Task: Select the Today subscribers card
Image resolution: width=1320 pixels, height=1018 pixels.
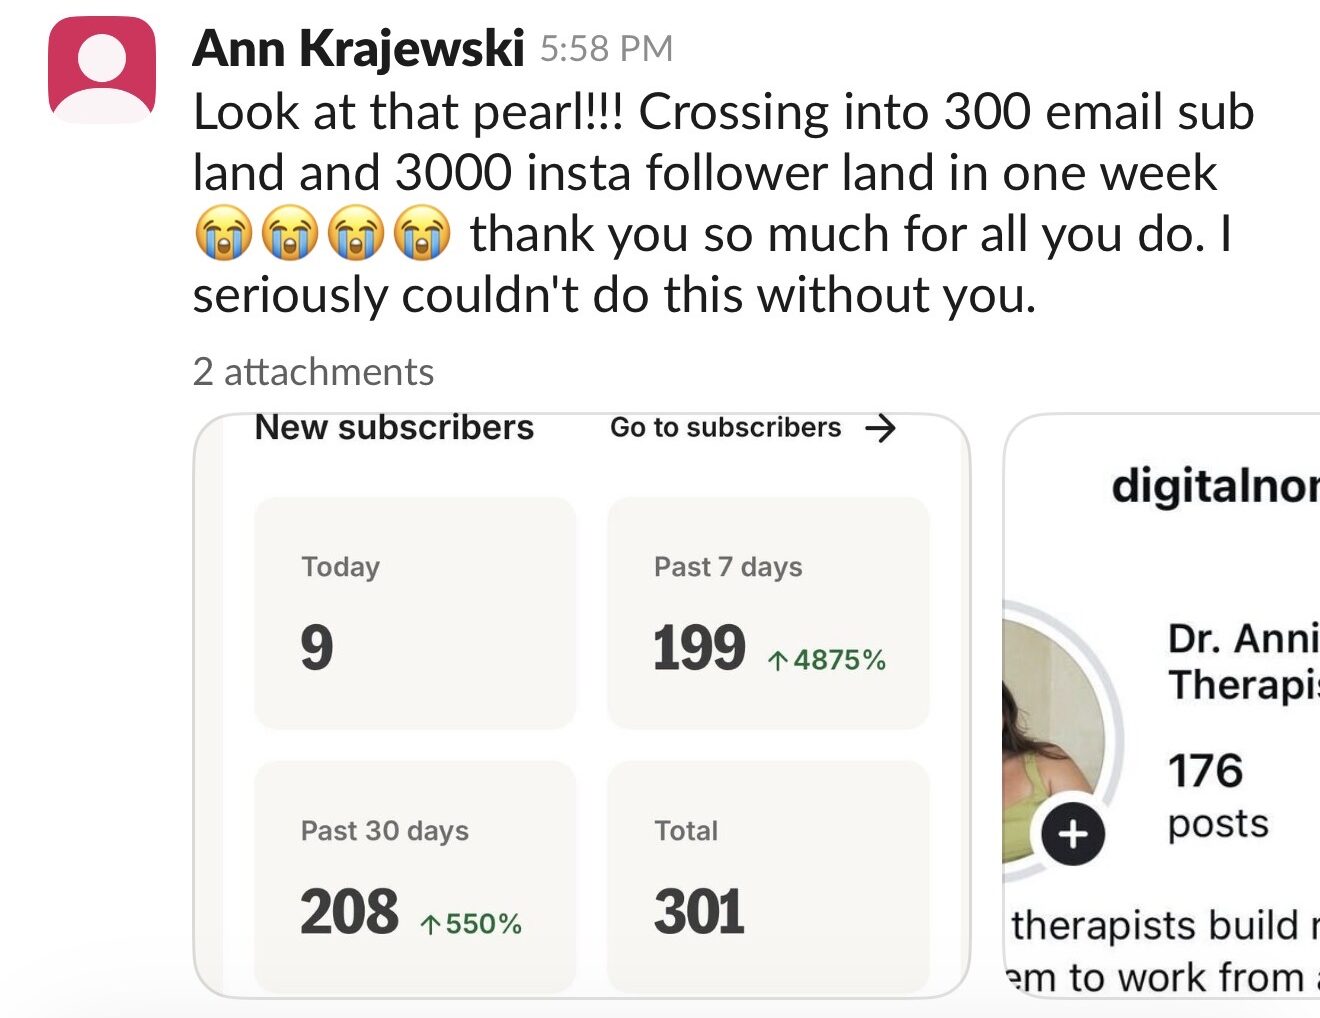Action: point(415,613)
